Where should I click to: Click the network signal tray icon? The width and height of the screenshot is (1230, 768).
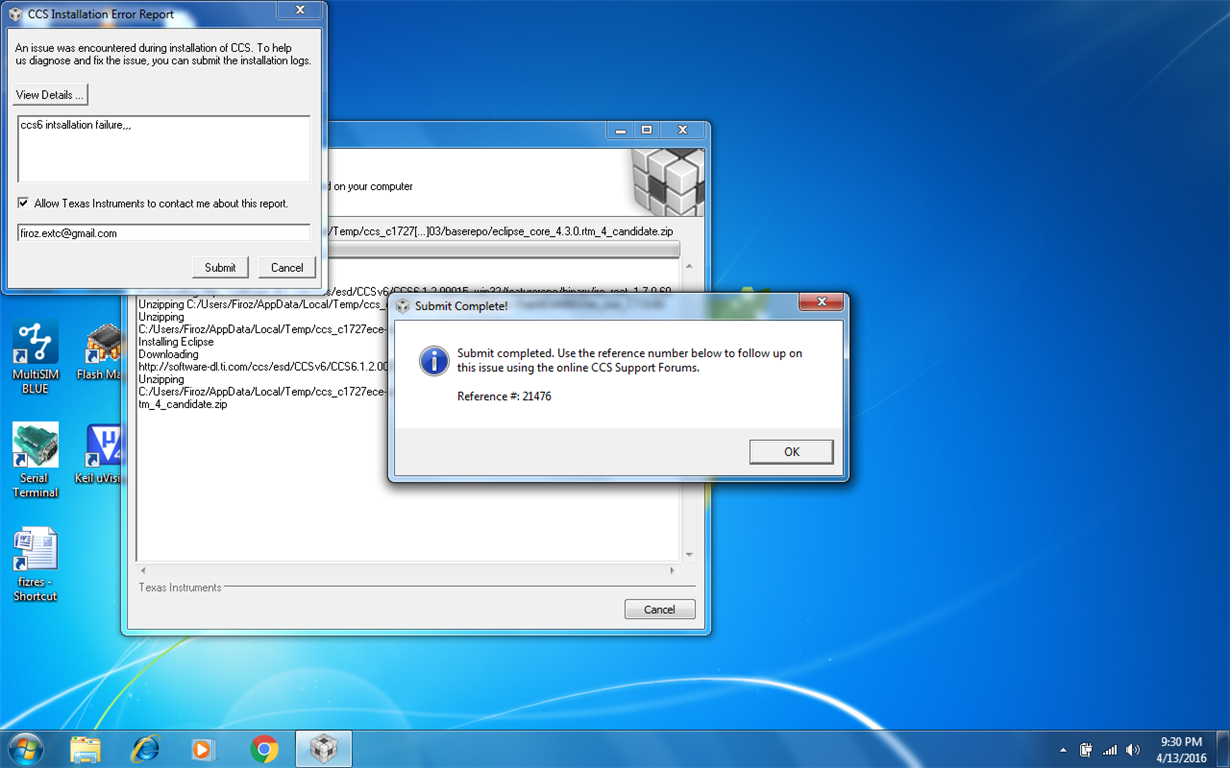click(1110, 750)
